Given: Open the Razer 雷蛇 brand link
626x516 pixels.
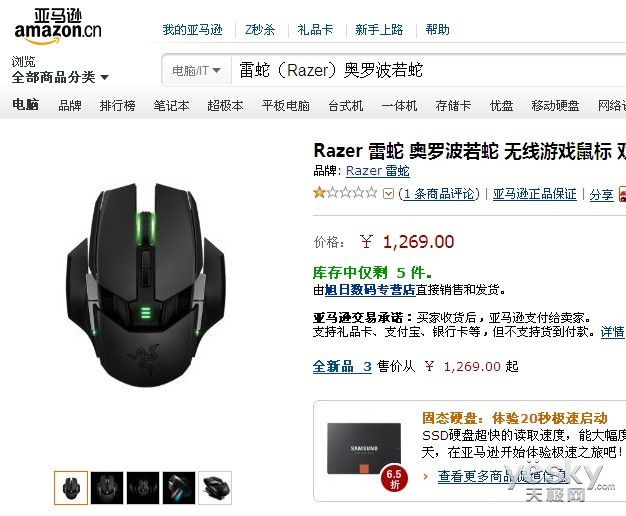Looking at the screenshot, I should click(x=378, y=171).
